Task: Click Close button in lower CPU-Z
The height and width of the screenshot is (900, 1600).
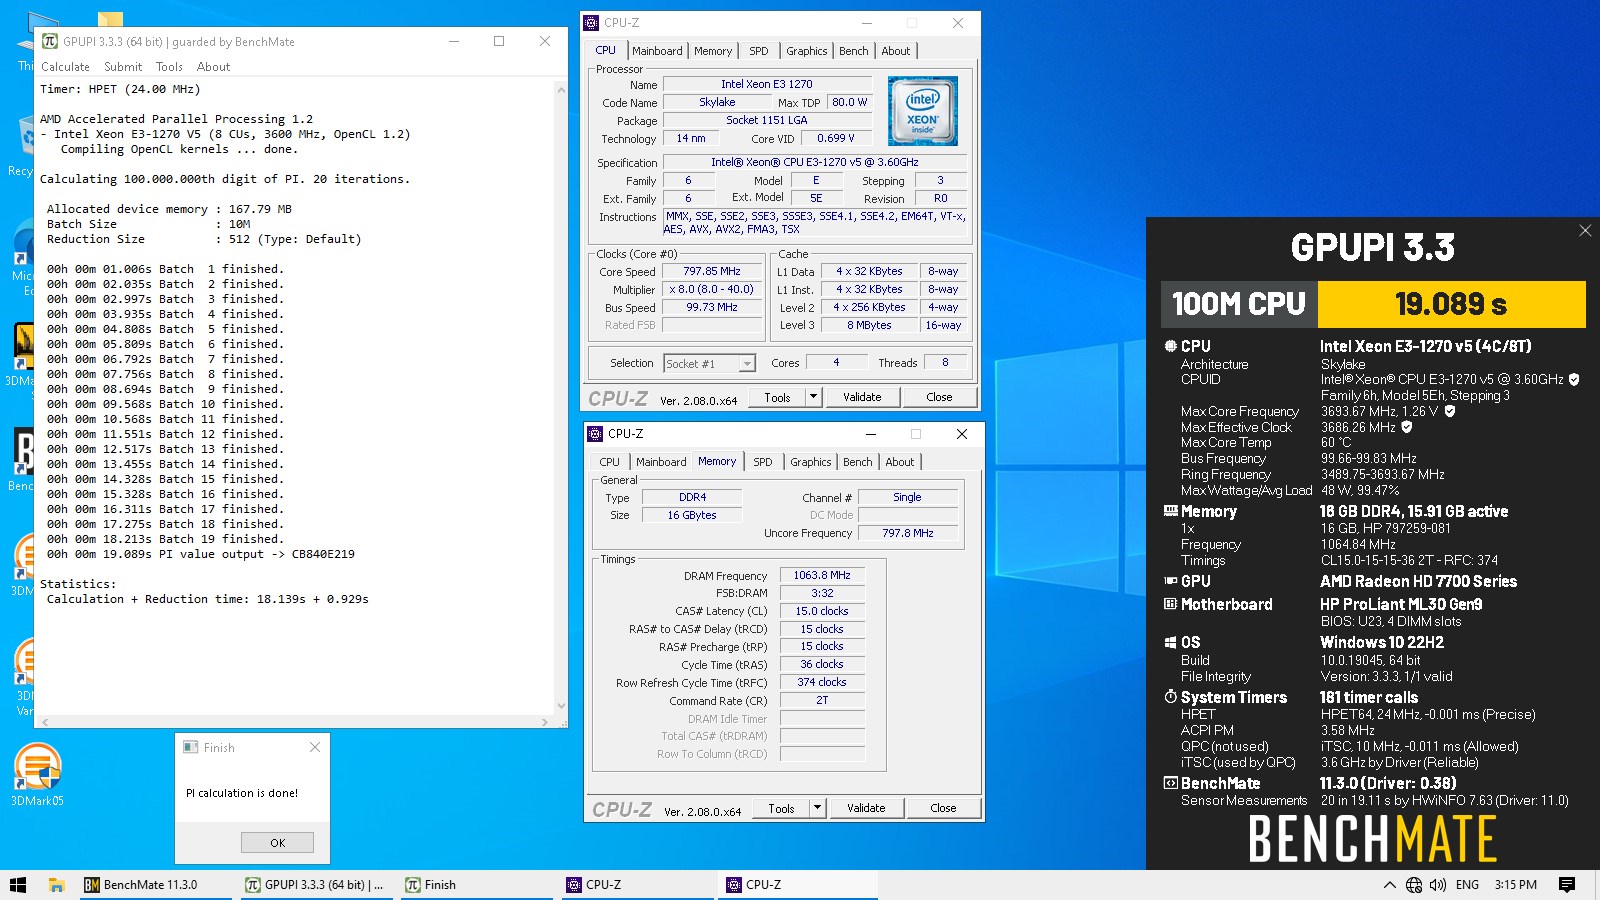Action: pos(943,808)
